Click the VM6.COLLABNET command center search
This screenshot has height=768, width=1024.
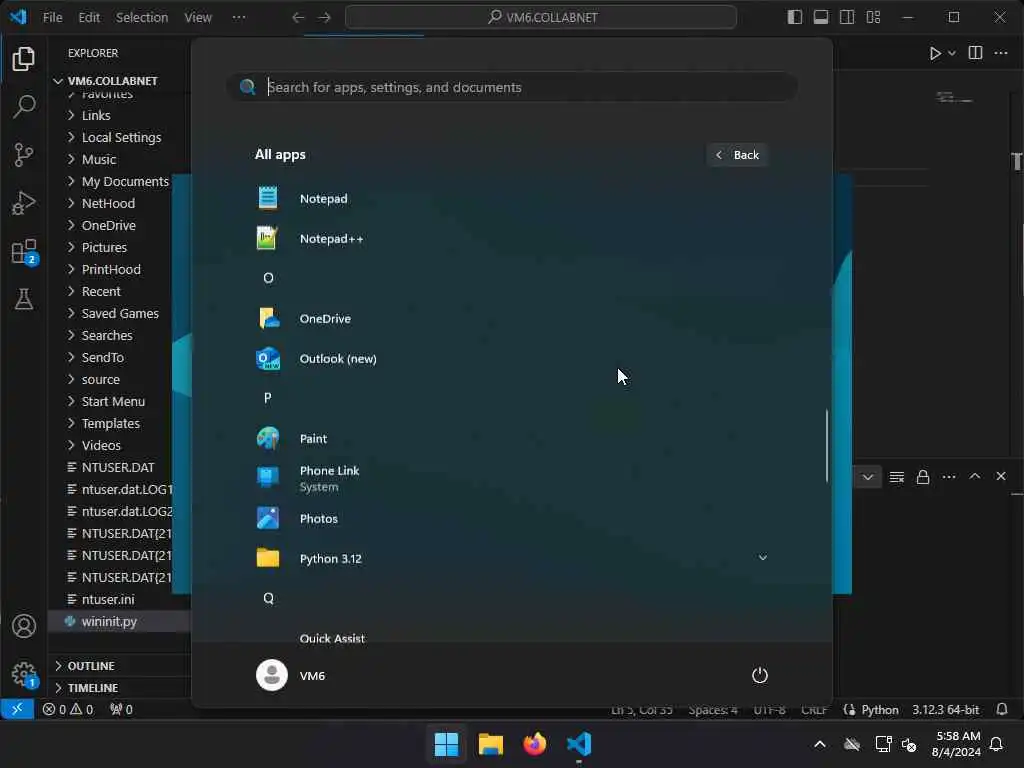click(x=541, y=17)
